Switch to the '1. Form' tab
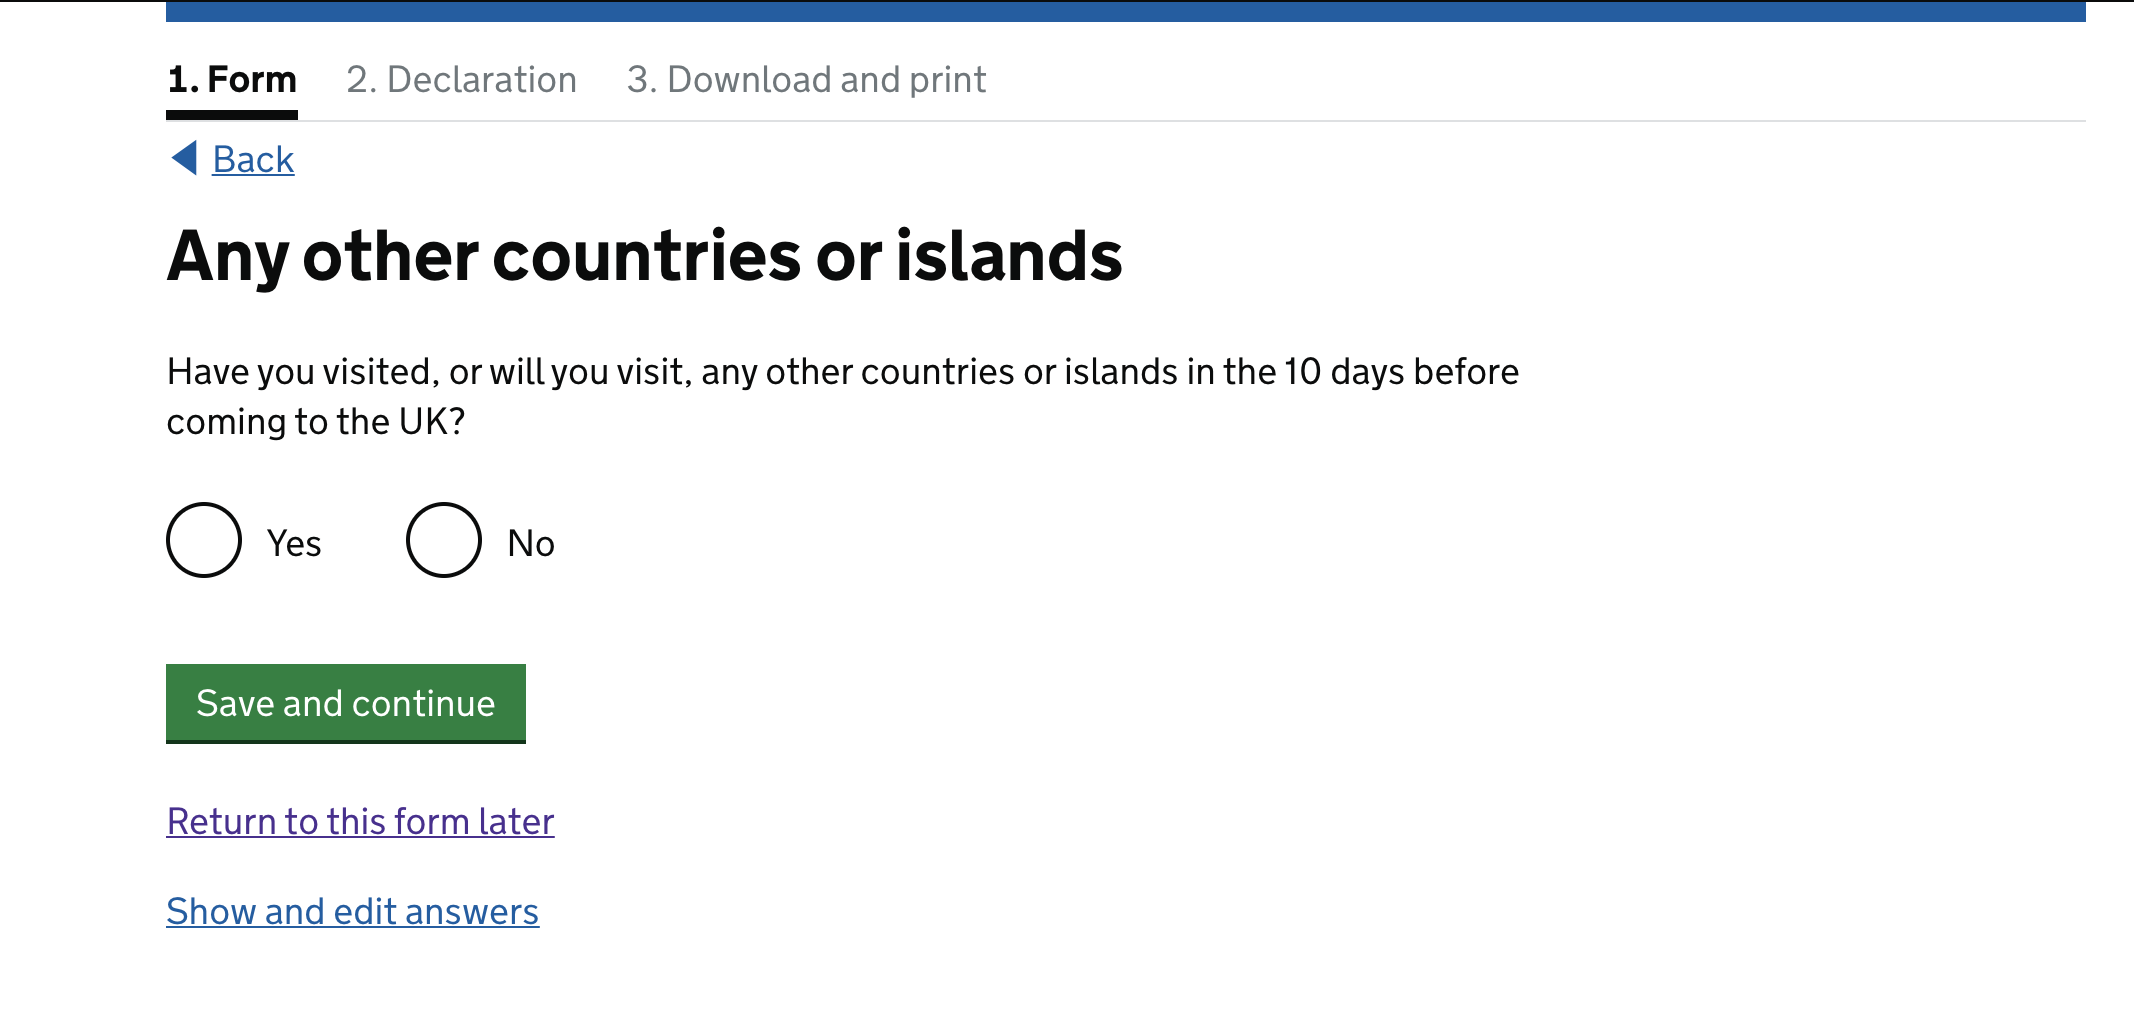 point(232,80)
